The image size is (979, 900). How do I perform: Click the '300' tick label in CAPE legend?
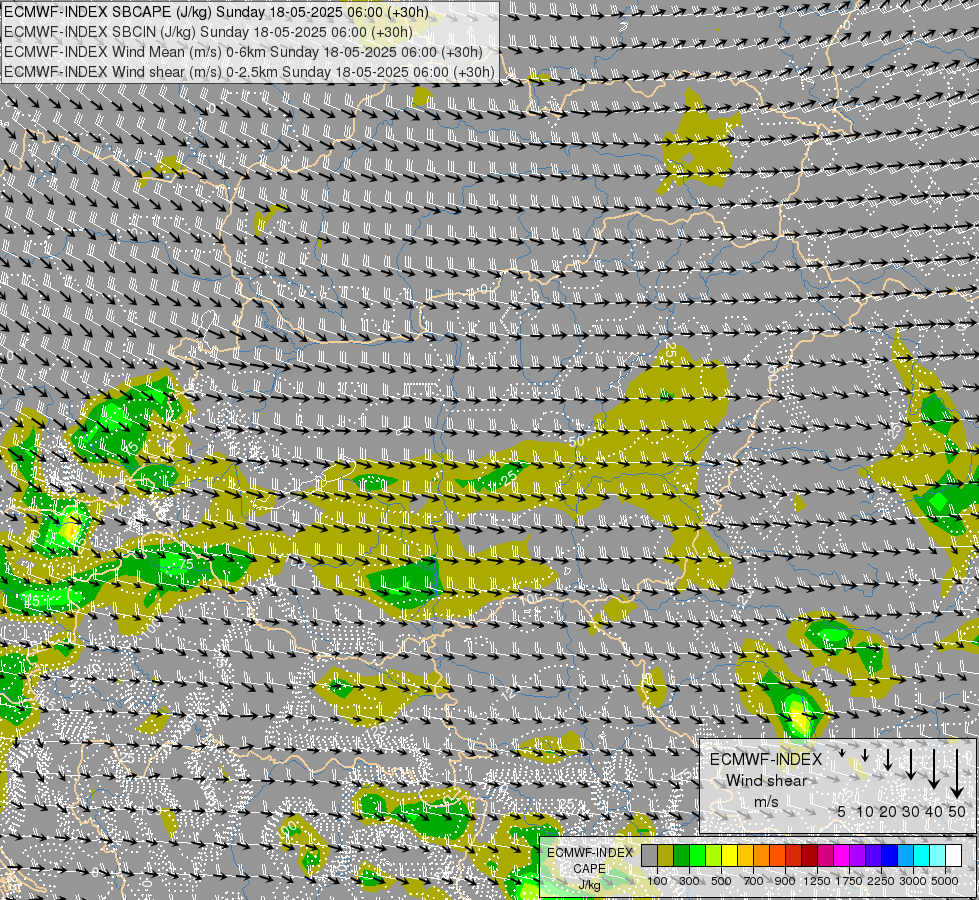689,881
